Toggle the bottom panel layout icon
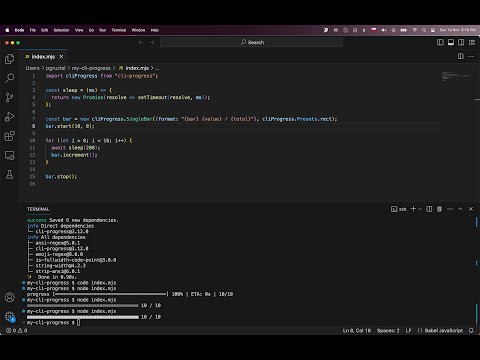This screenshot has width=480, height=360. 451,42
